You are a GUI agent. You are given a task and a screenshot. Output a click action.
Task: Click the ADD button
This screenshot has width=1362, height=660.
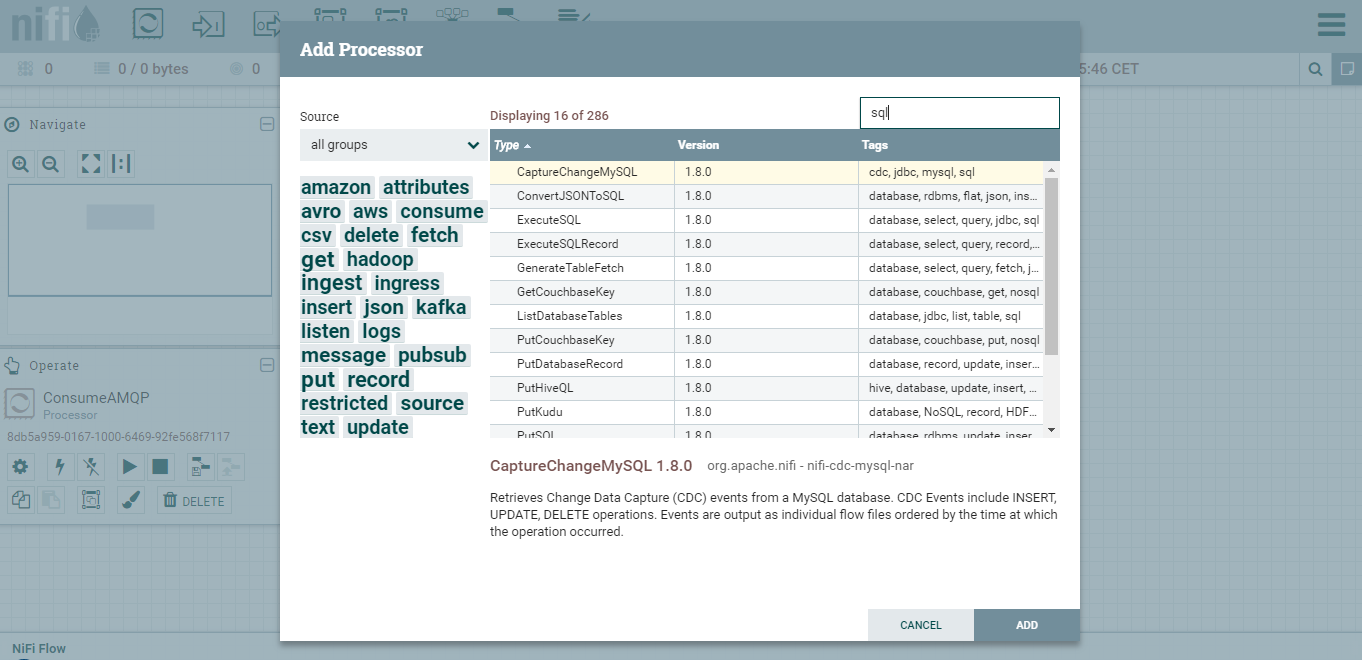tap(1027, 625)
